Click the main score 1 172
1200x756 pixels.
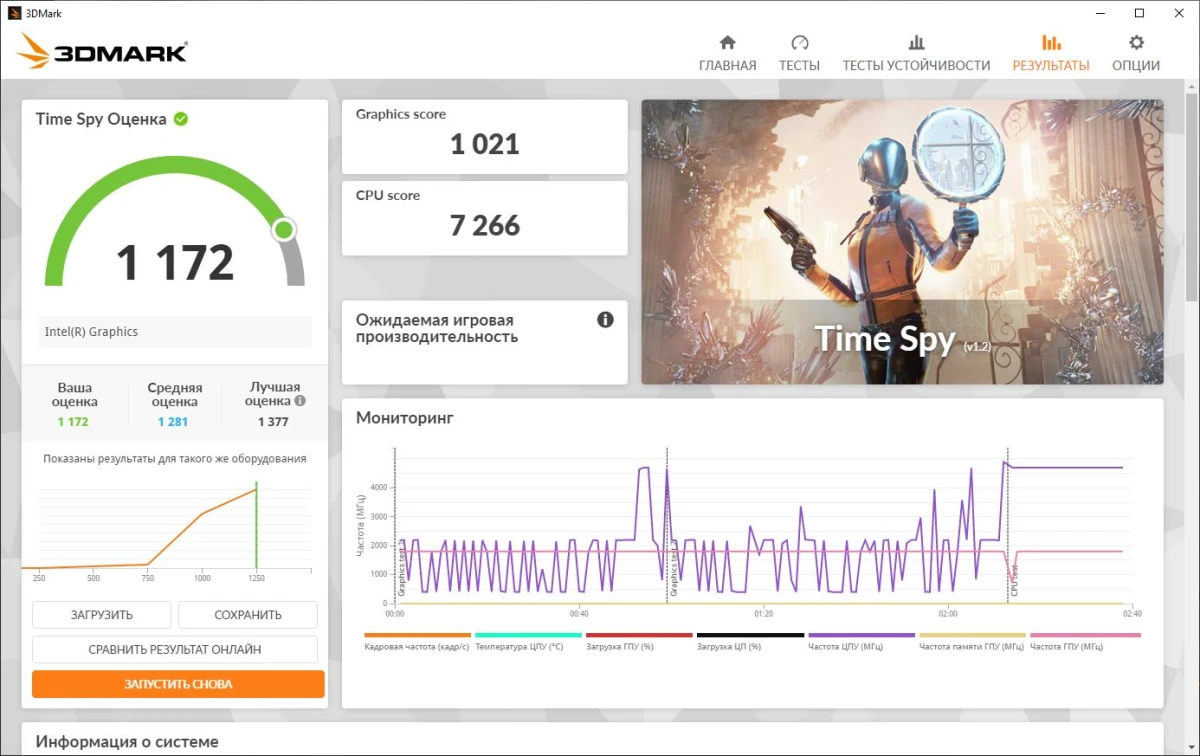(x=175, y=262)
